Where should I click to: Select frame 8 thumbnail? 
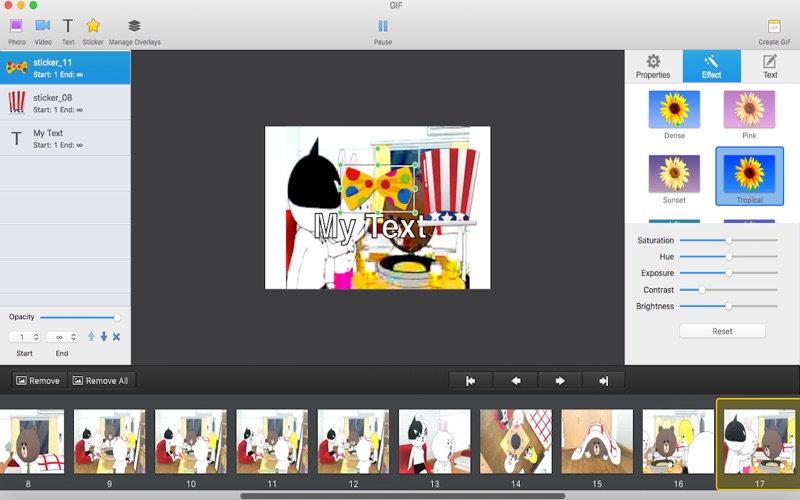32,441
